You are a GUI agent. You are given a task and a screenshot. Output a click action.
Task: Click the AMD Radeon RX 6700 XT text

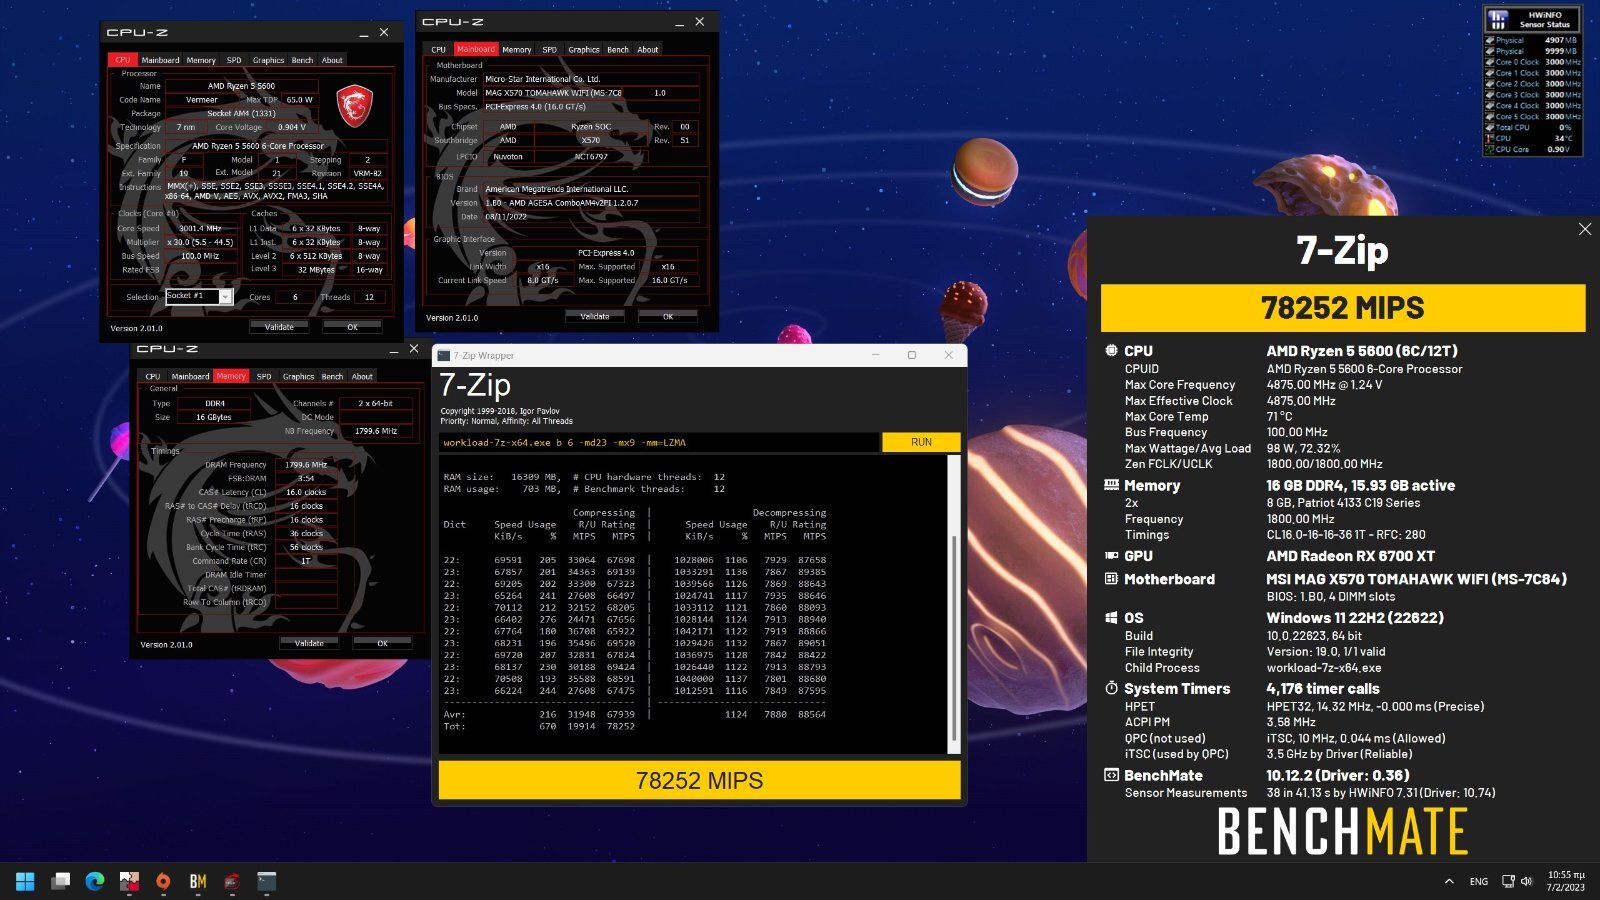click(x=1350, y=556)
